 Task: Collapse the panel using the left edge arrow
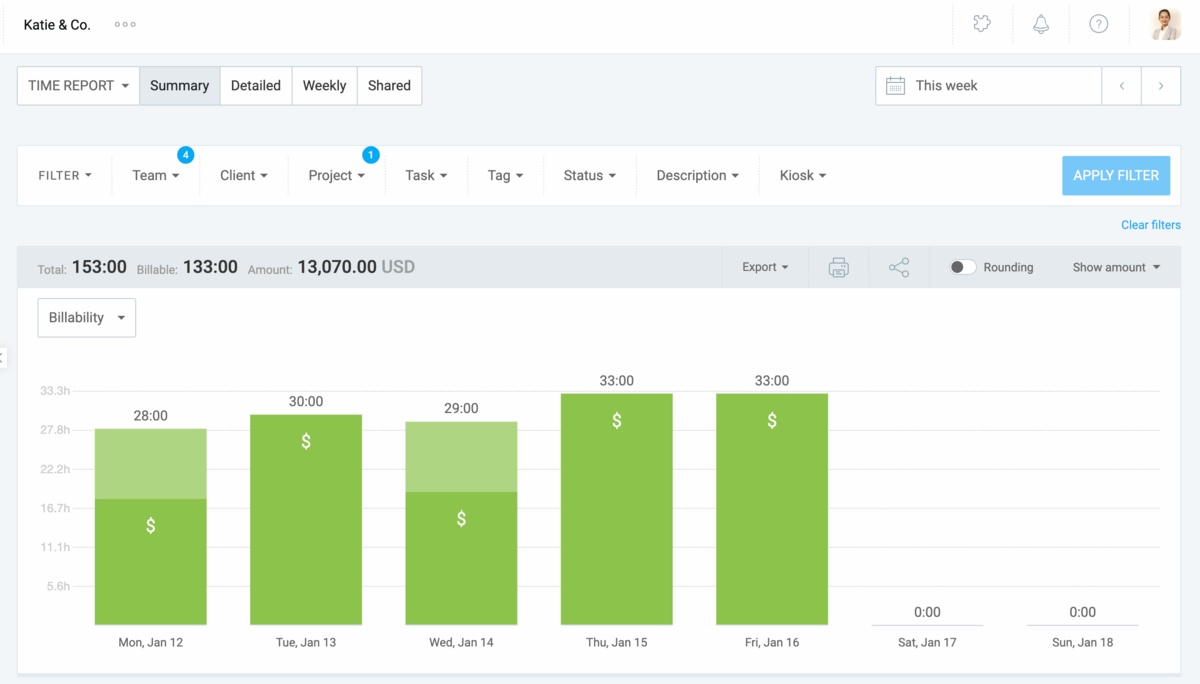pos(4,357)
